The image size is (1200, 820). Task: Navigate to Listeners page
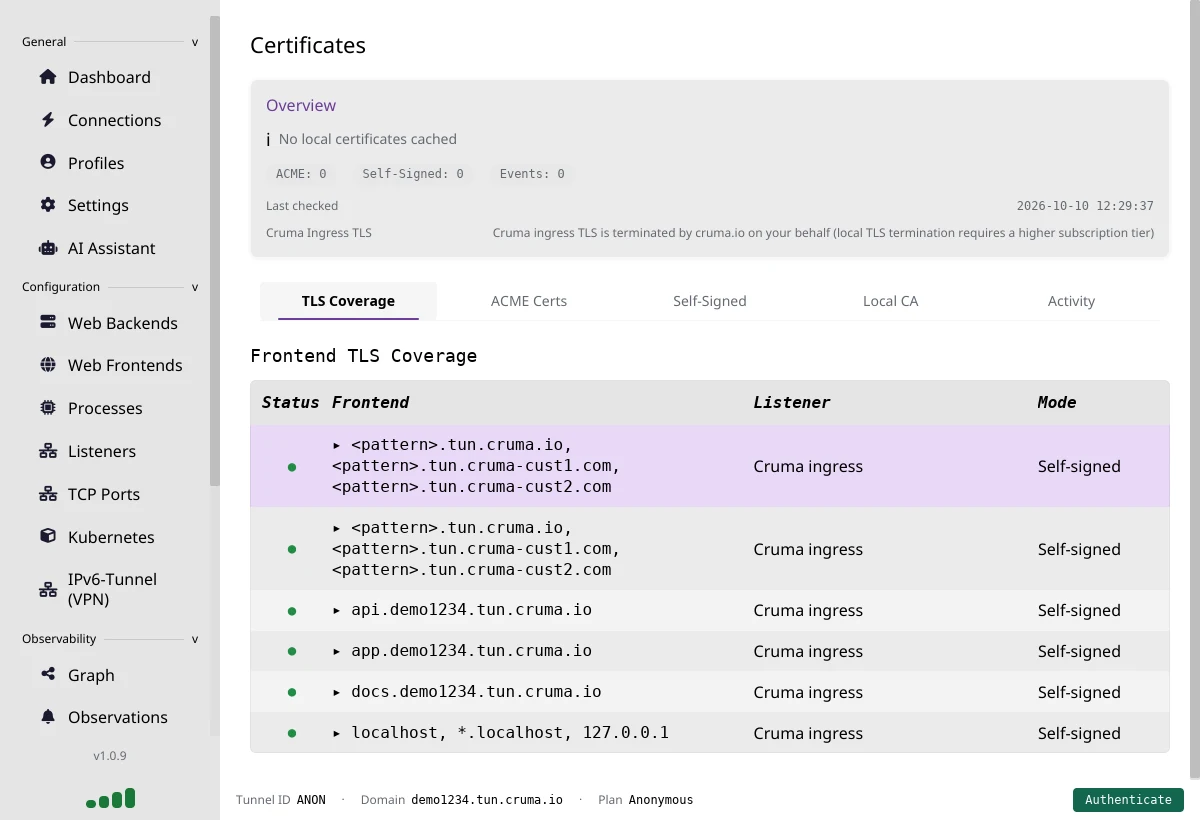(x=102, y=451)
